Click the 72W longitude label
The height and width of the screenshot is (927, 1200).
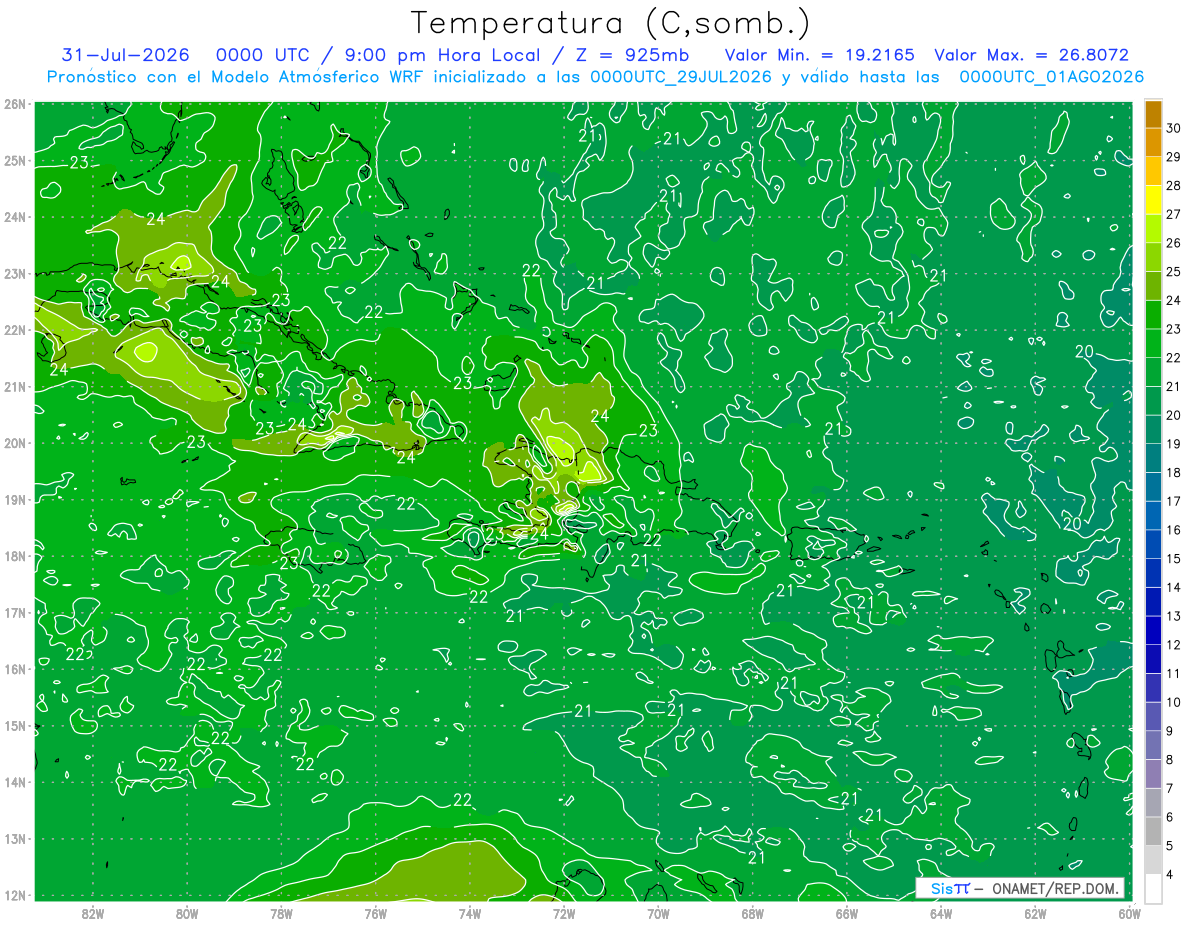(x=564, y=913)
